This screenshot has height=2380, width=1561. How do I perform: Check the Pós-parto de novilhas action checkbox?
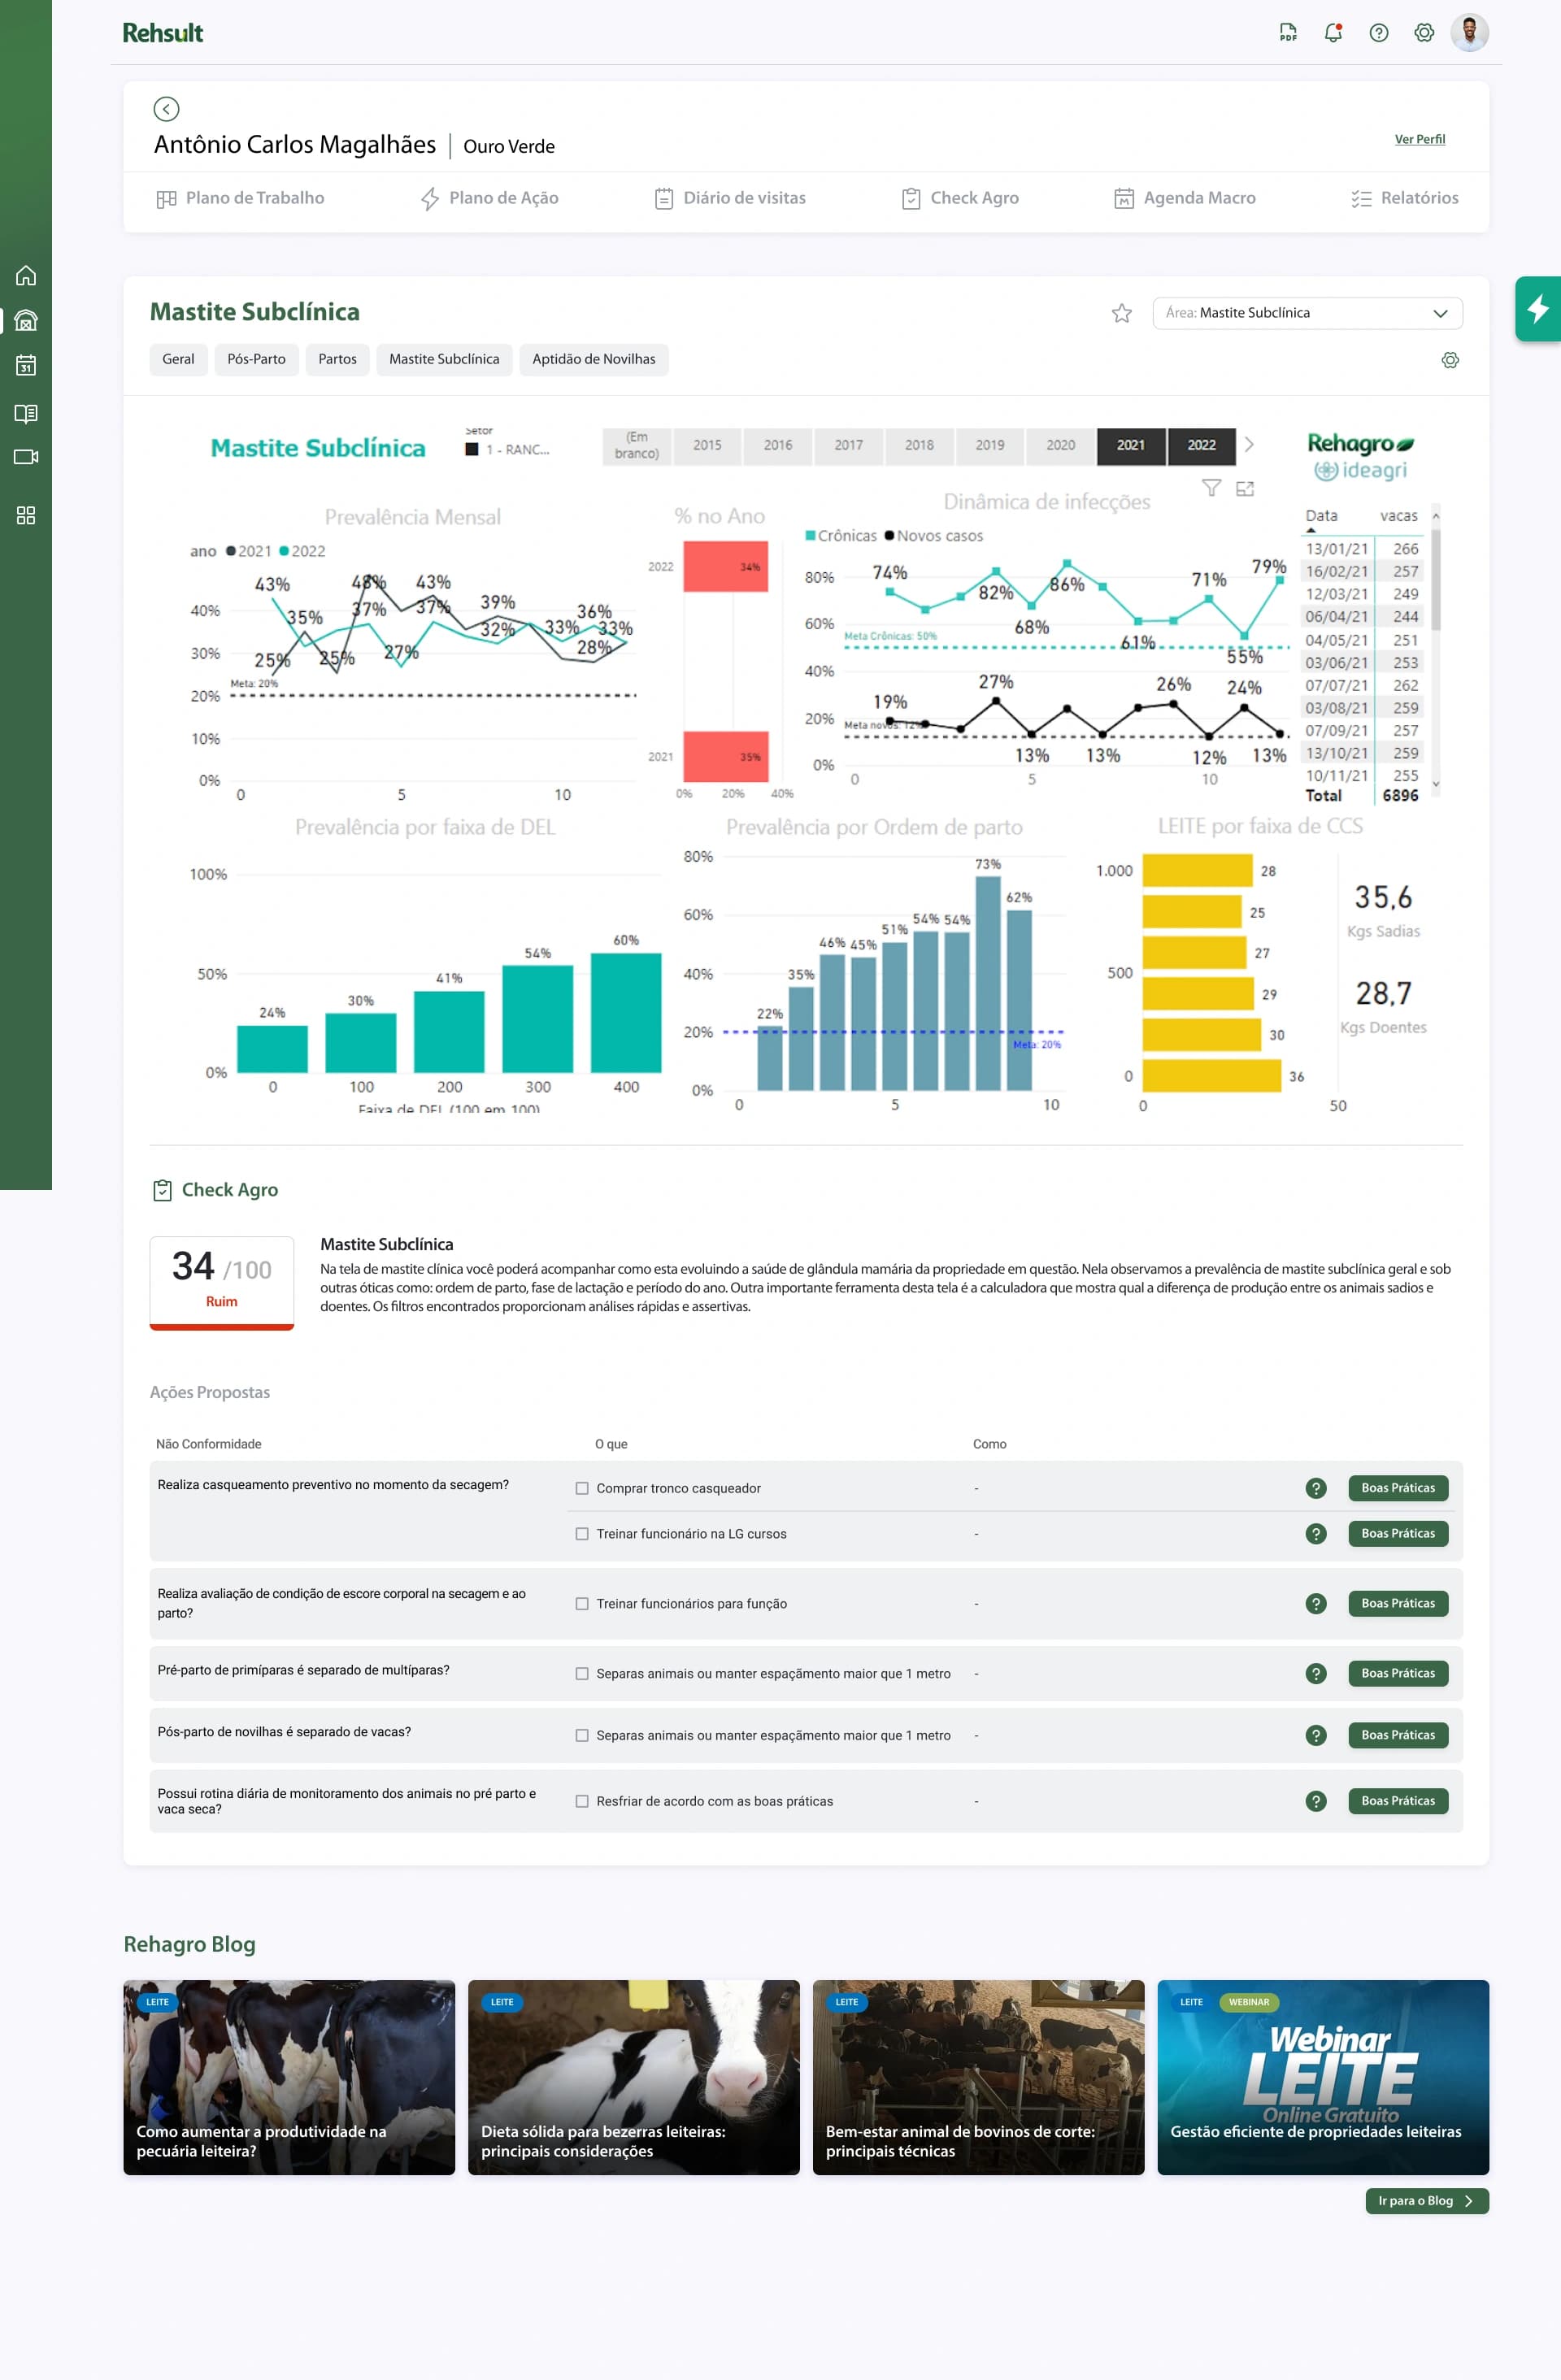click(582, 1735)
